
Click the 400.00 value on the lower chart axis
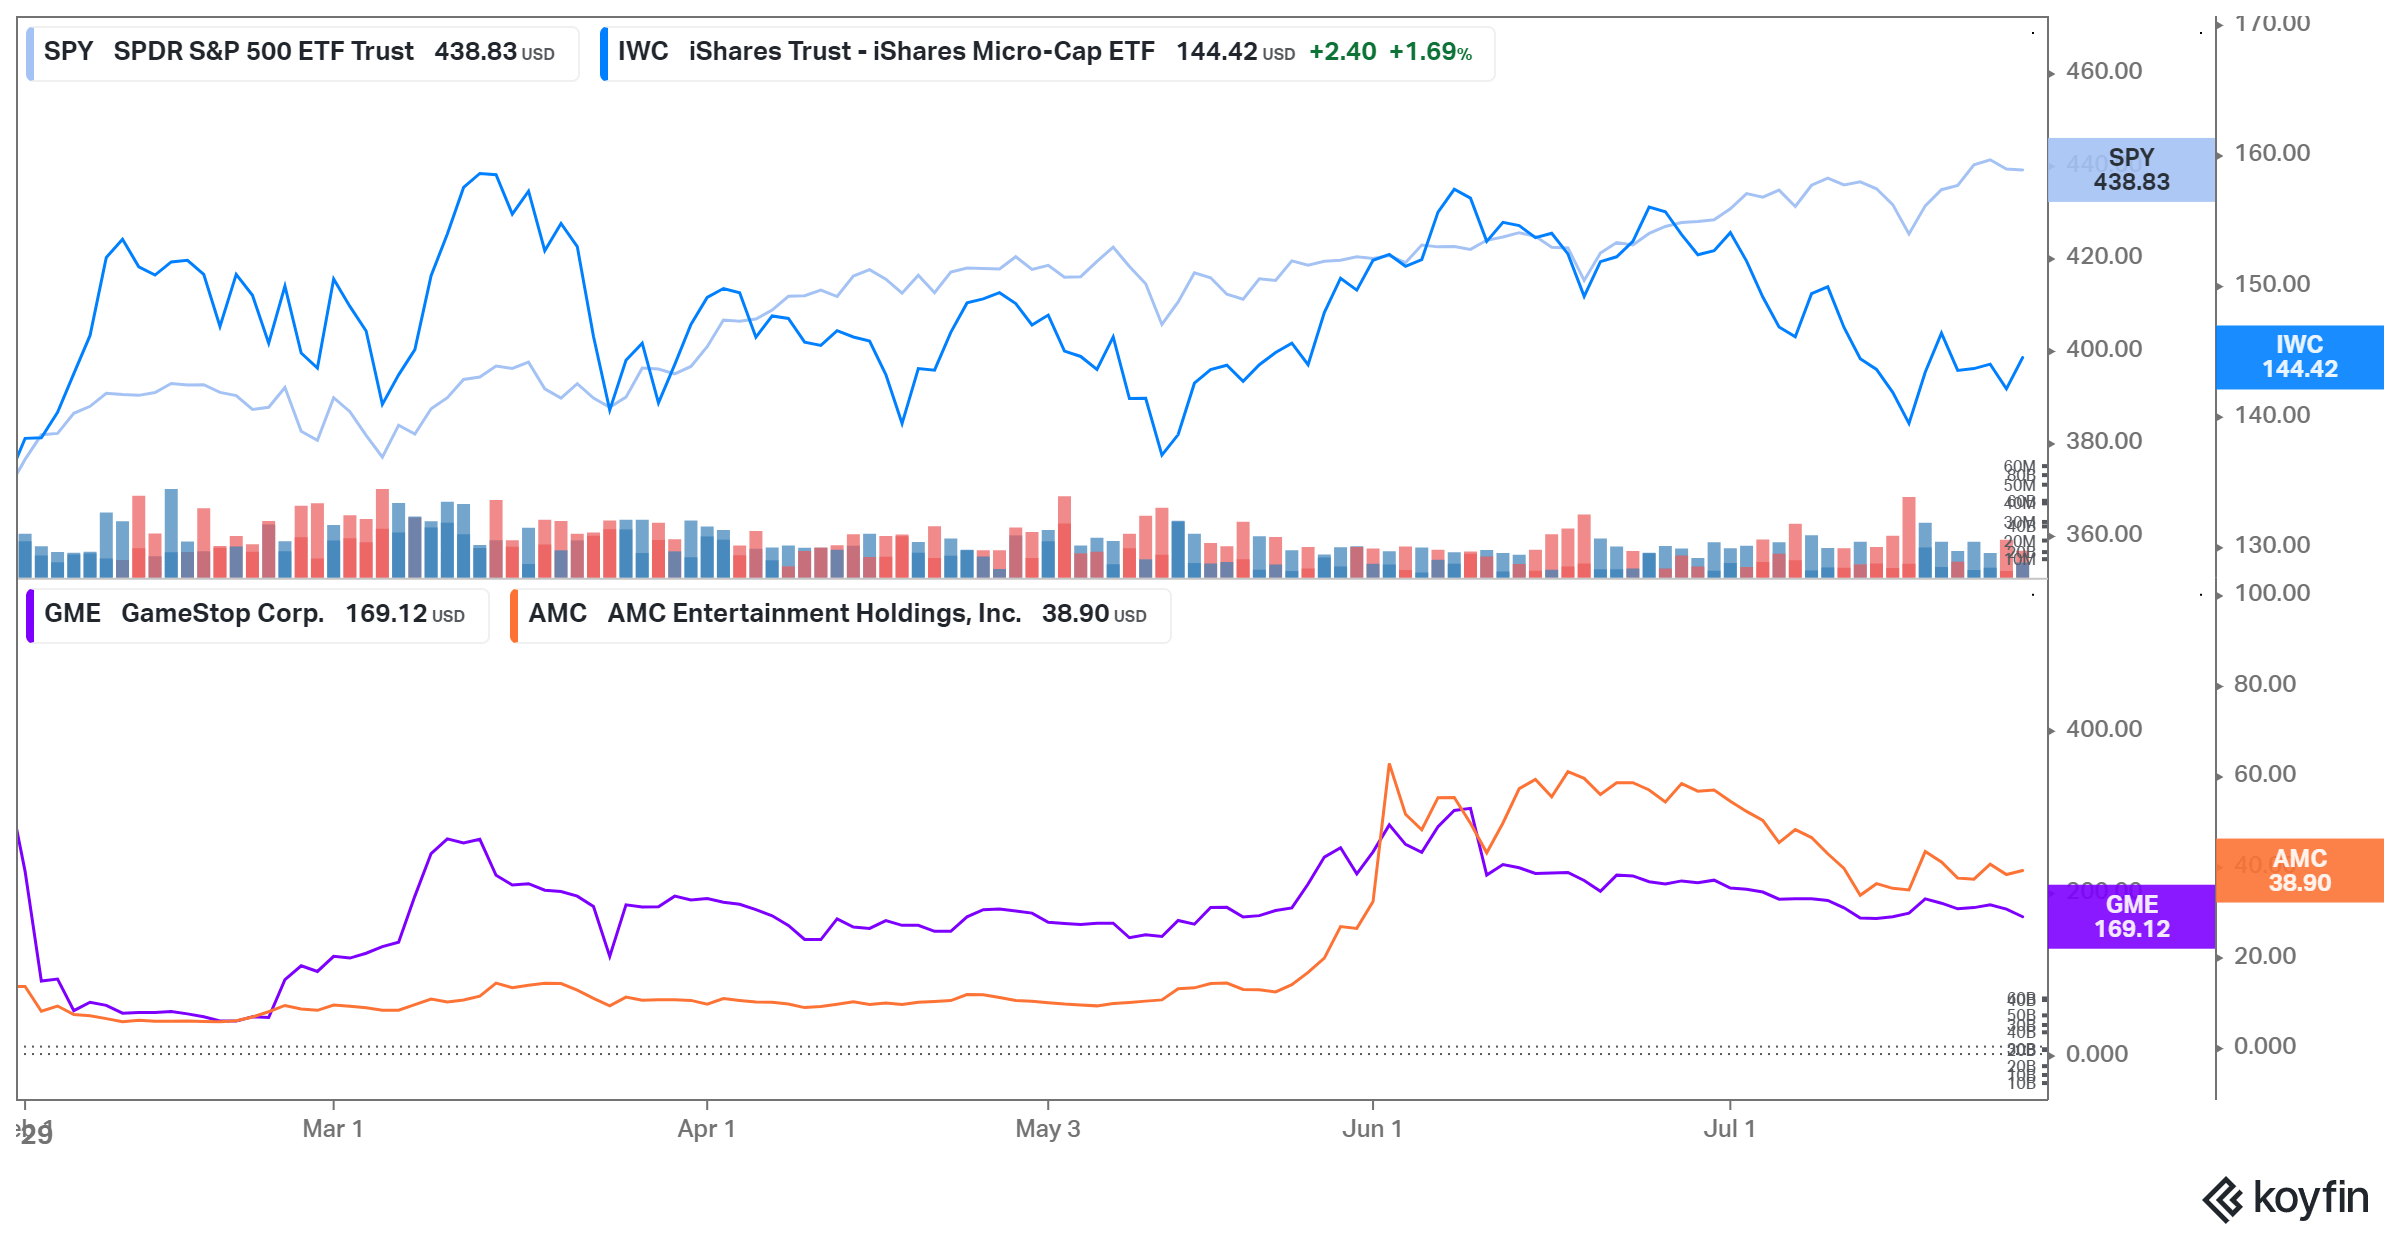[2104, 729]
